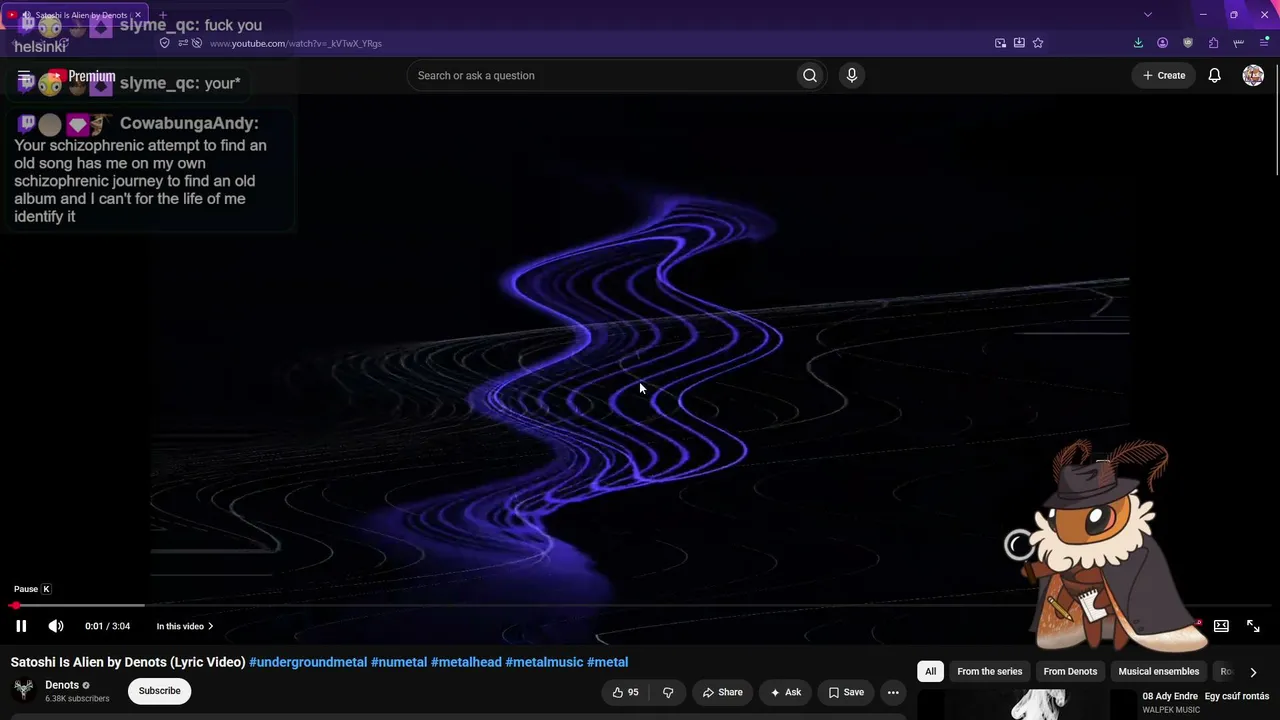Select the From the series chip

pos(990,671)
